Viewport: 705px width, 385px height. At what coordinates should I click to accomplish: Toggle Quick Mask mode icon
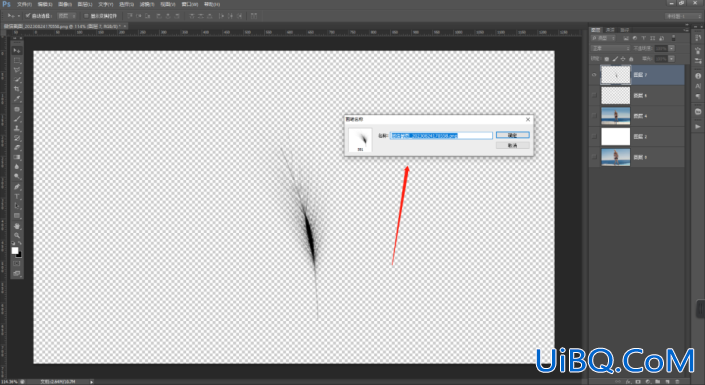17,264
